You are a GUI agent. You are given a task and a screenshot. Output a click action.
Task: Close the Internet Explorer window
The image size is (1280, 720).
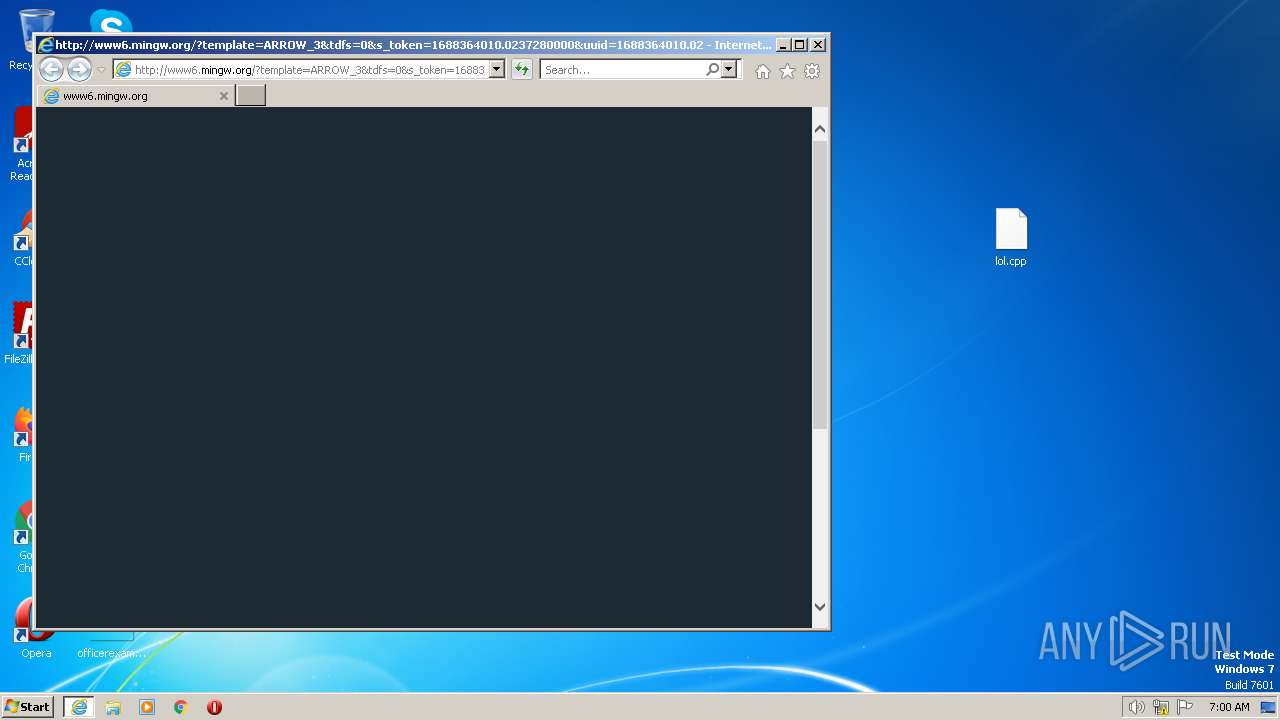tap(818, 45)
